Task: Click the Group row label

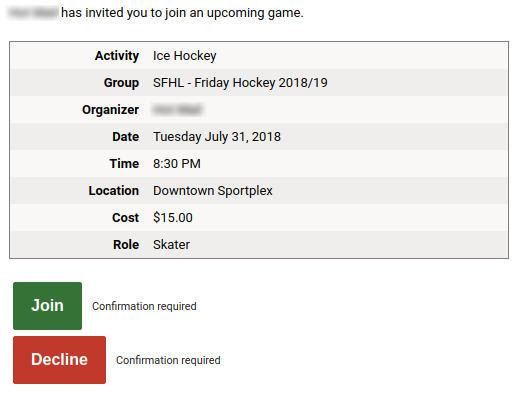Action: click(121, 83)
